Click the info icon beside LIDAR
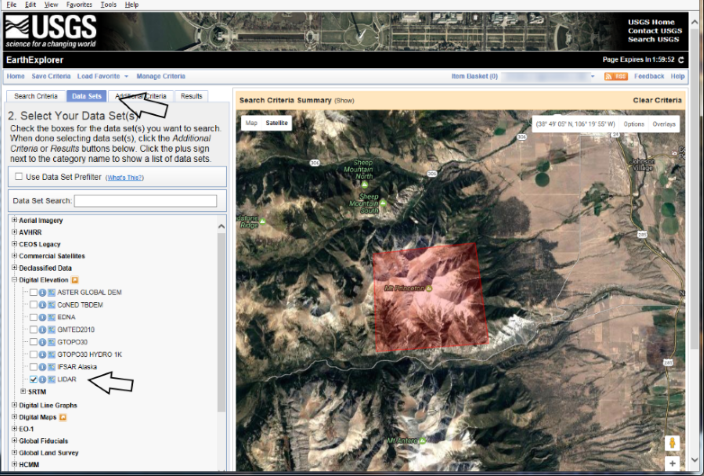The height and width of the screenshot is (476, 704). pos(43,380)
